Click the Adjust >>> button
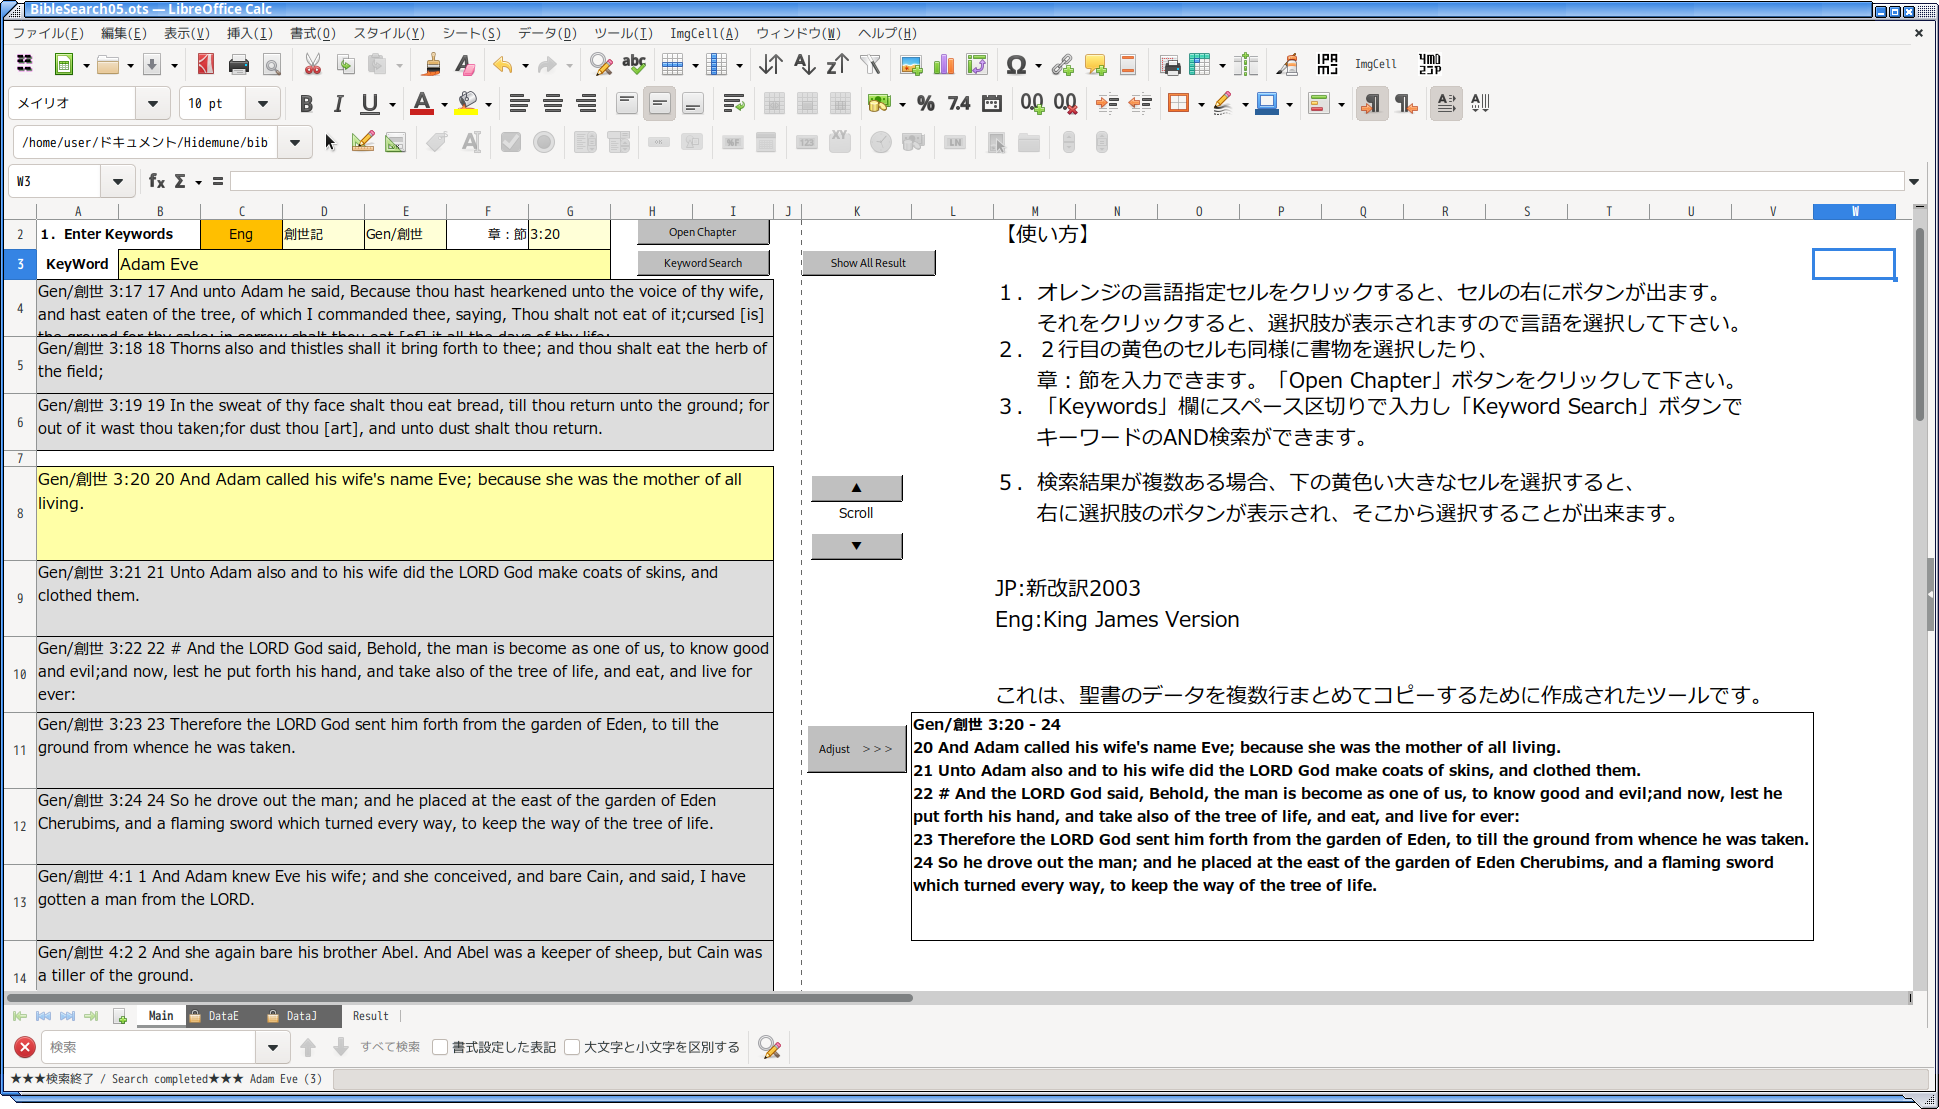Image resolution: width=1939 pixels, height=1109 pixels. coord(856,749)
